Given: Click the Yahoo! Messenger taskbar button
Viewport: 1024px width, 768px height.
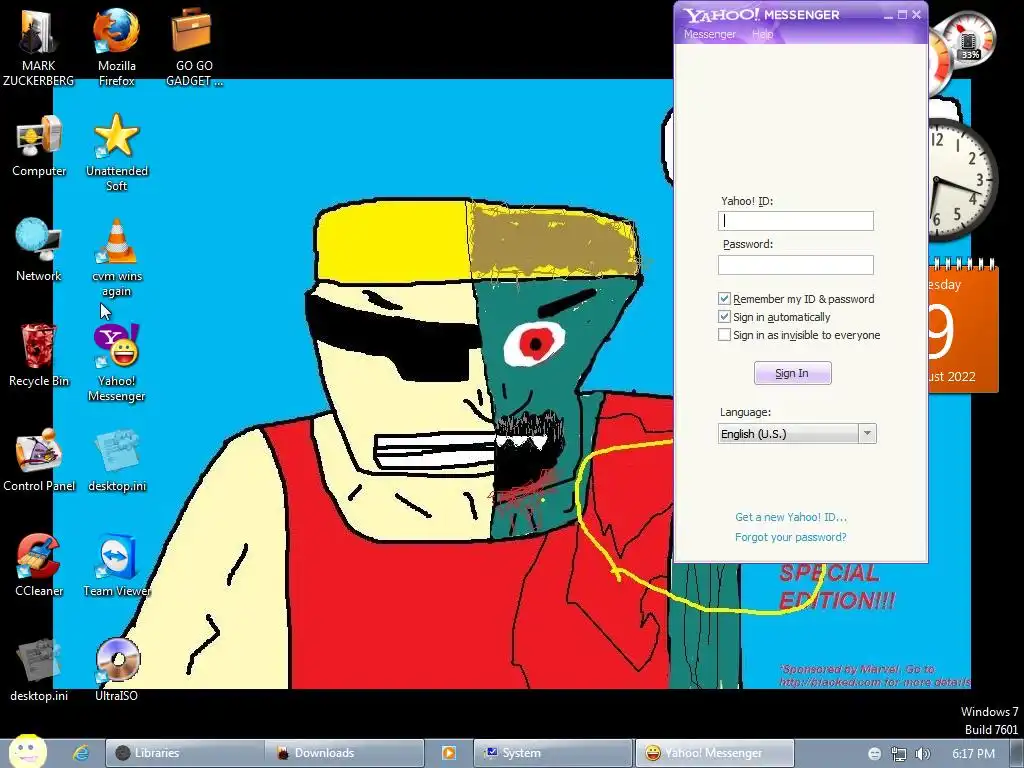Looking at the screenshot, I should 714,753.
